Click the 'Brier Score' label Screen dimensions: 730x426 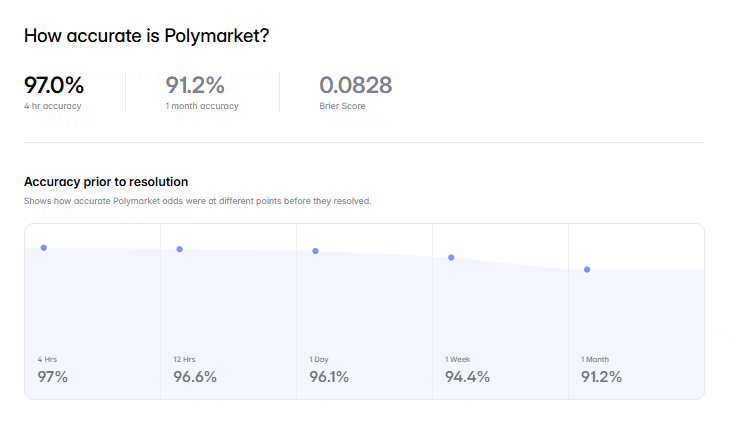click(x=342, y=106)
